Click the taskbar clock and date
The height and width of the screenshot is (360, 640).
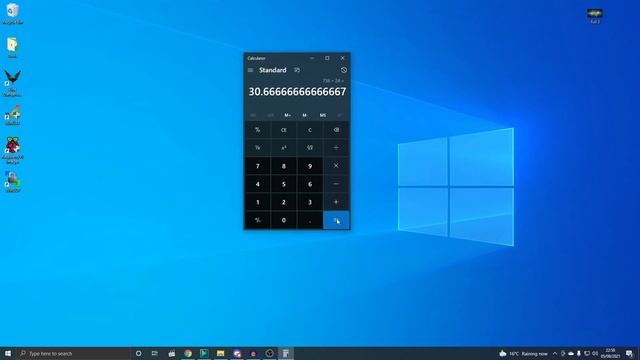point(610,353)
